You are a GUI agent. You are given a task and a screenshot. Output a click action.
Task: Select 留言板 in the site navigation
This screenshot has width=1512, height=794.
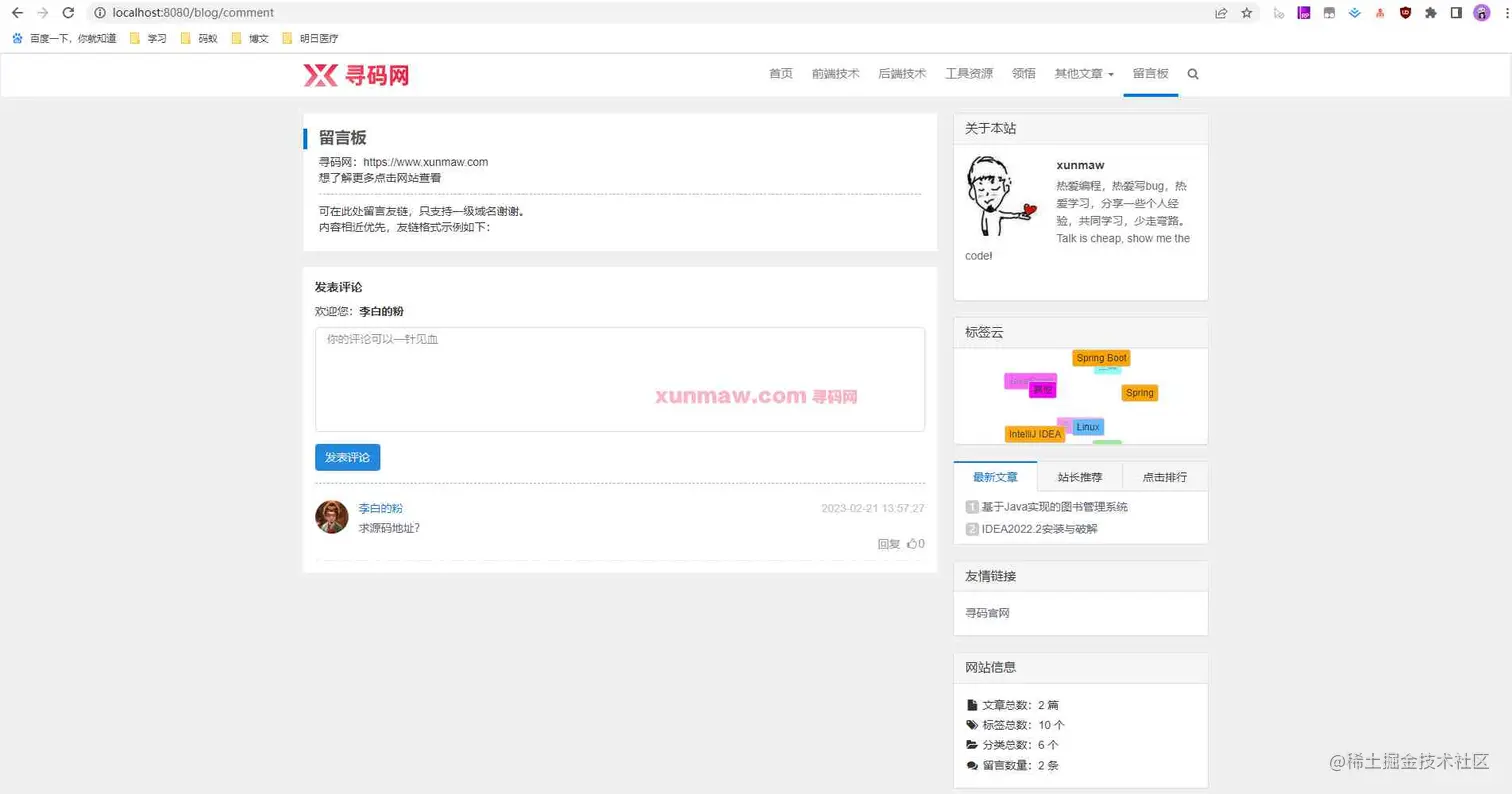1150,74
